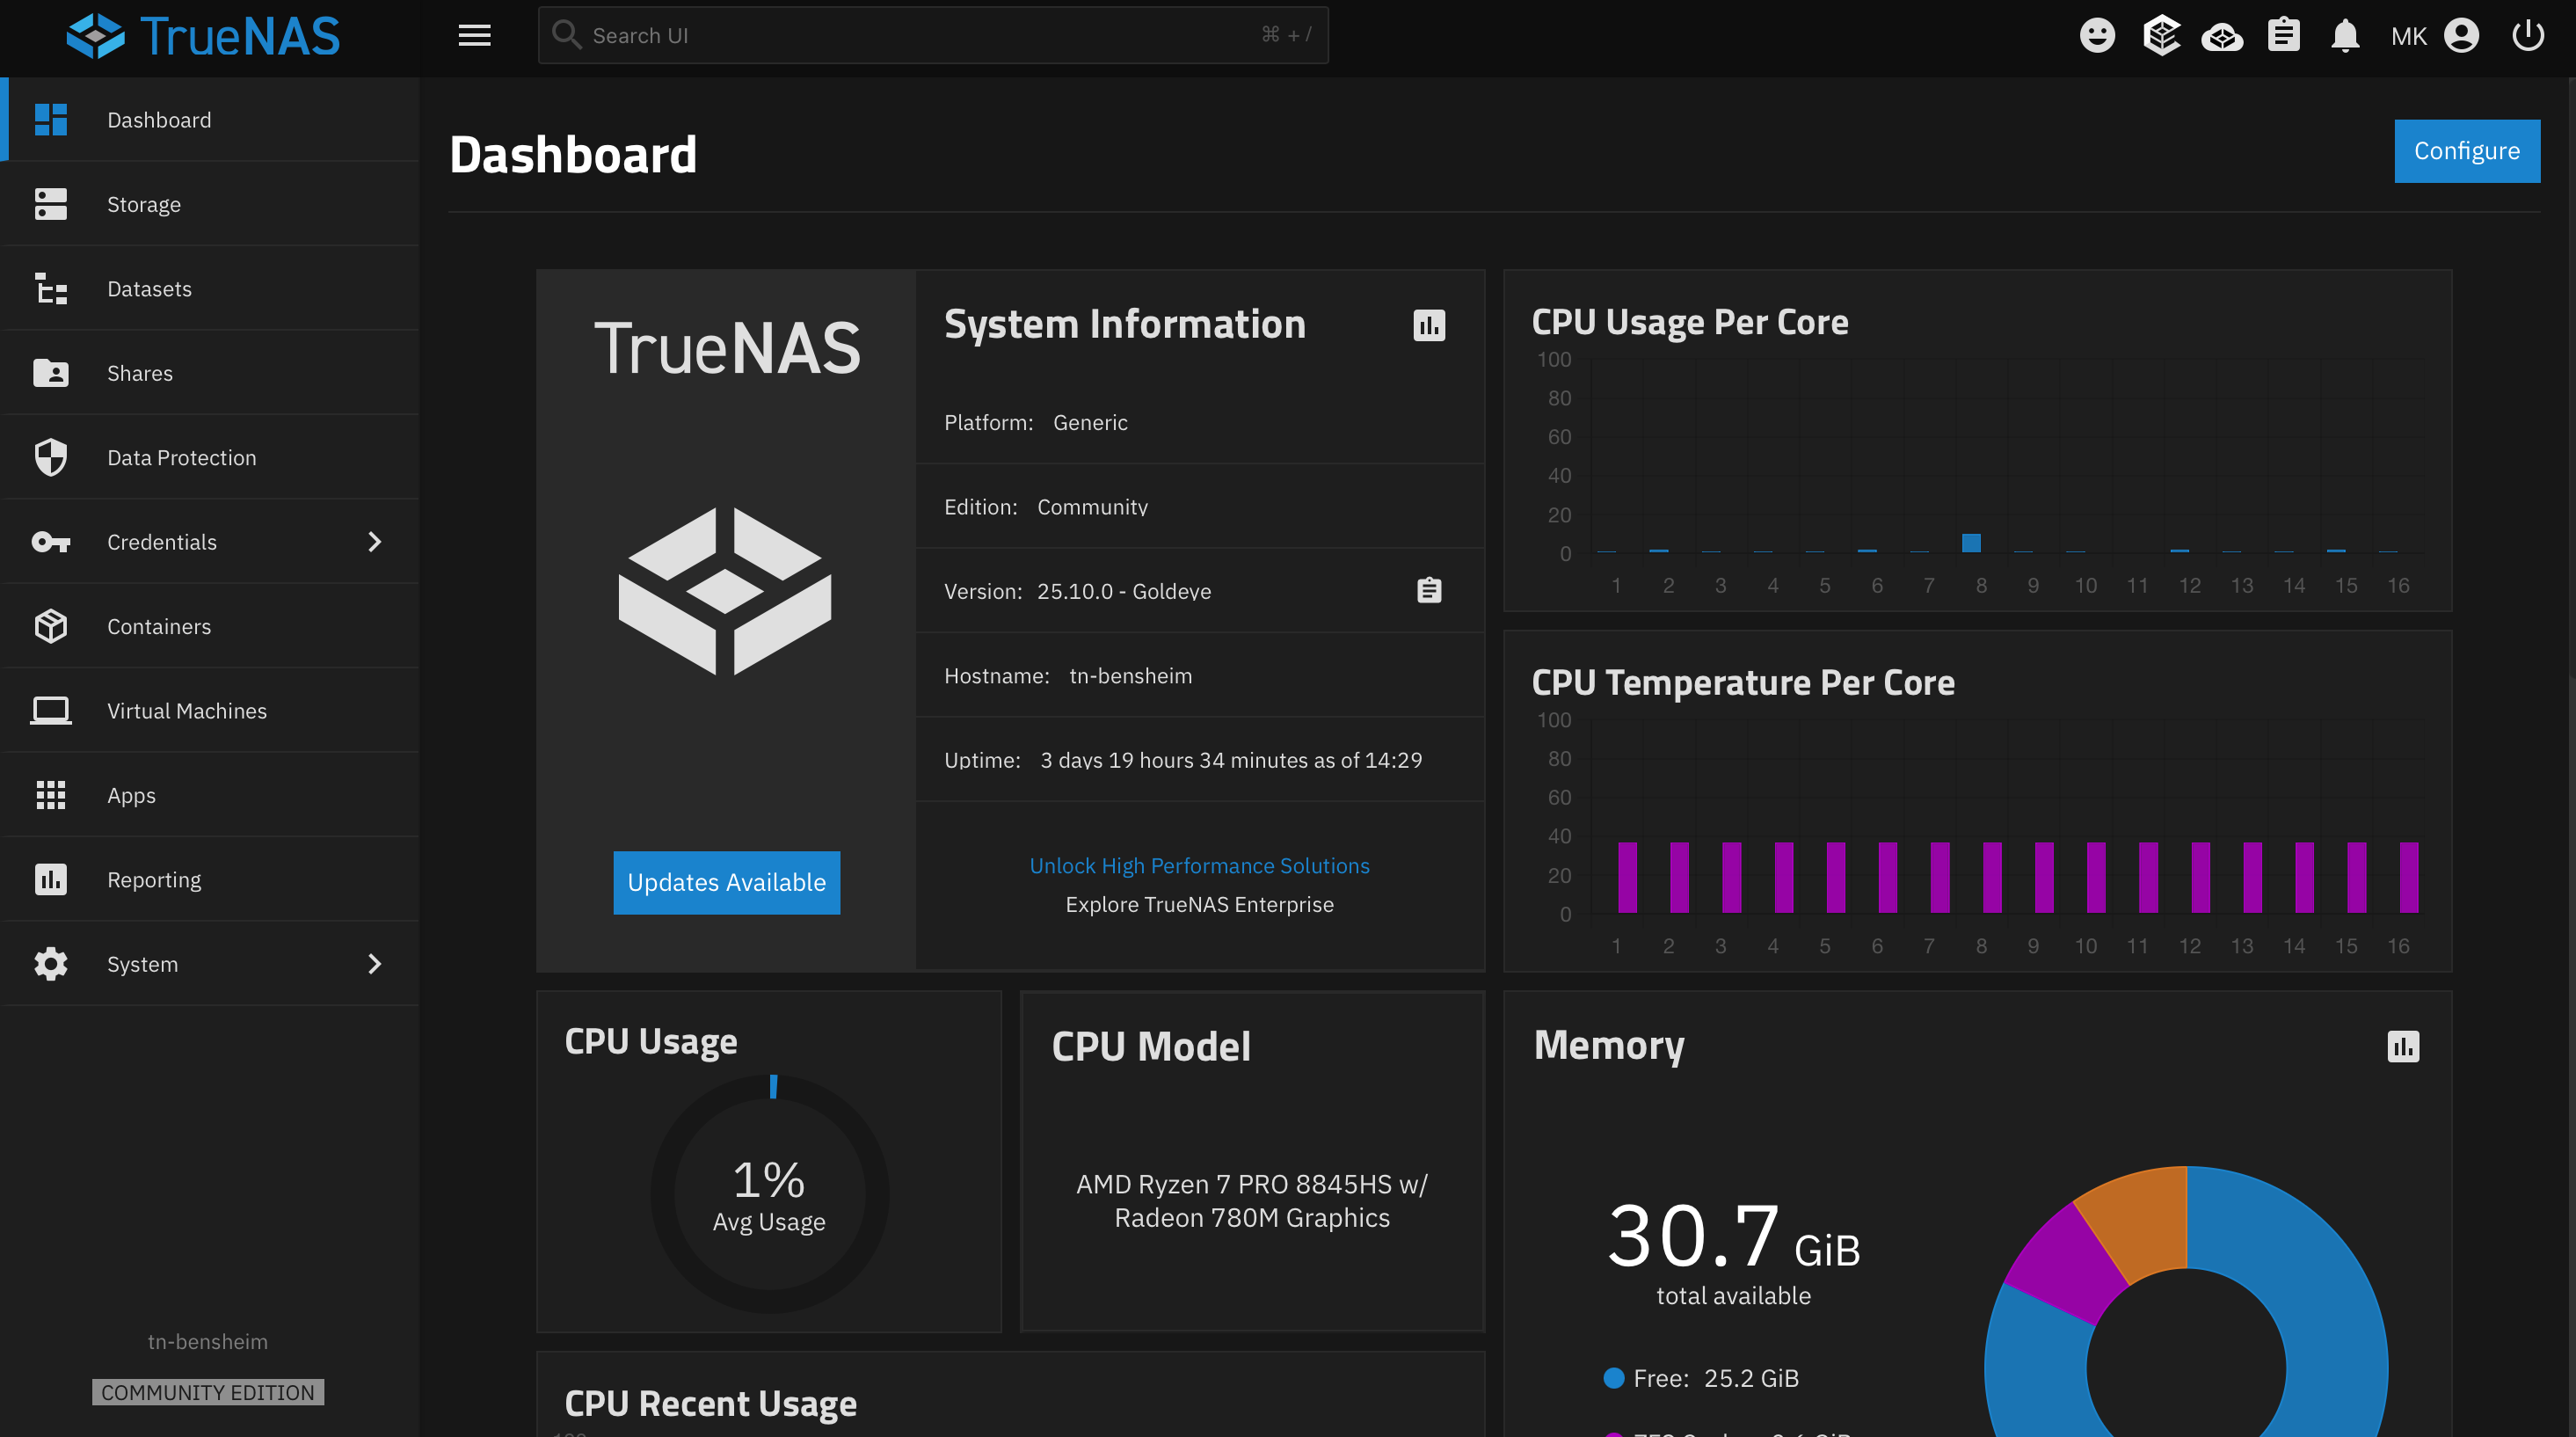The height and width of the screenshot is (1437, 2576).
Task: Select the Datasets sidebar icon
Action: tap(50, 288)
